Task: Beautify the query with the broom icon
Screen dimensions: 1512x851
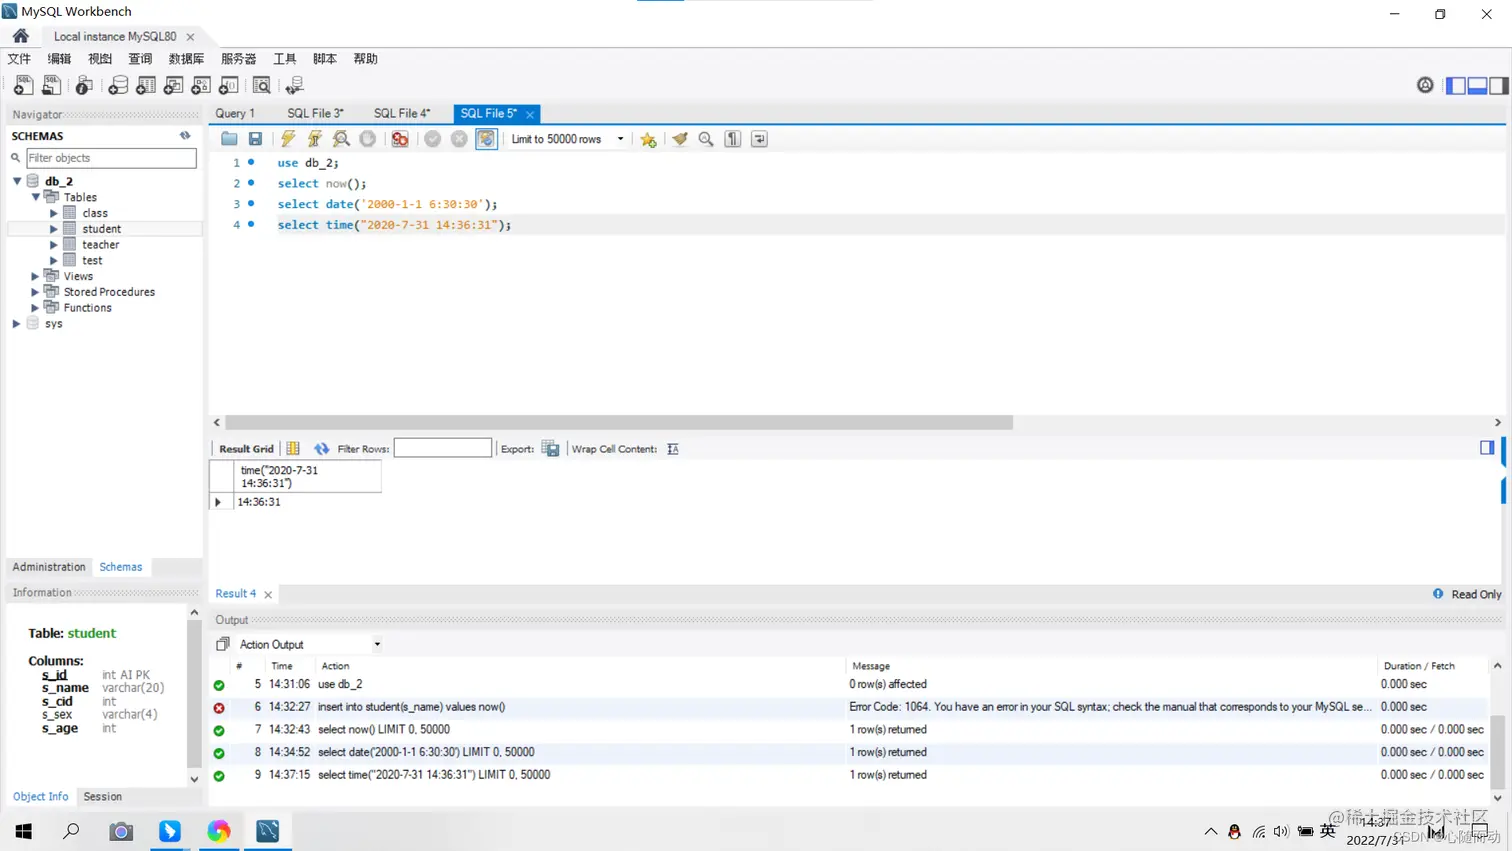Action: click(x=680, y=139)
